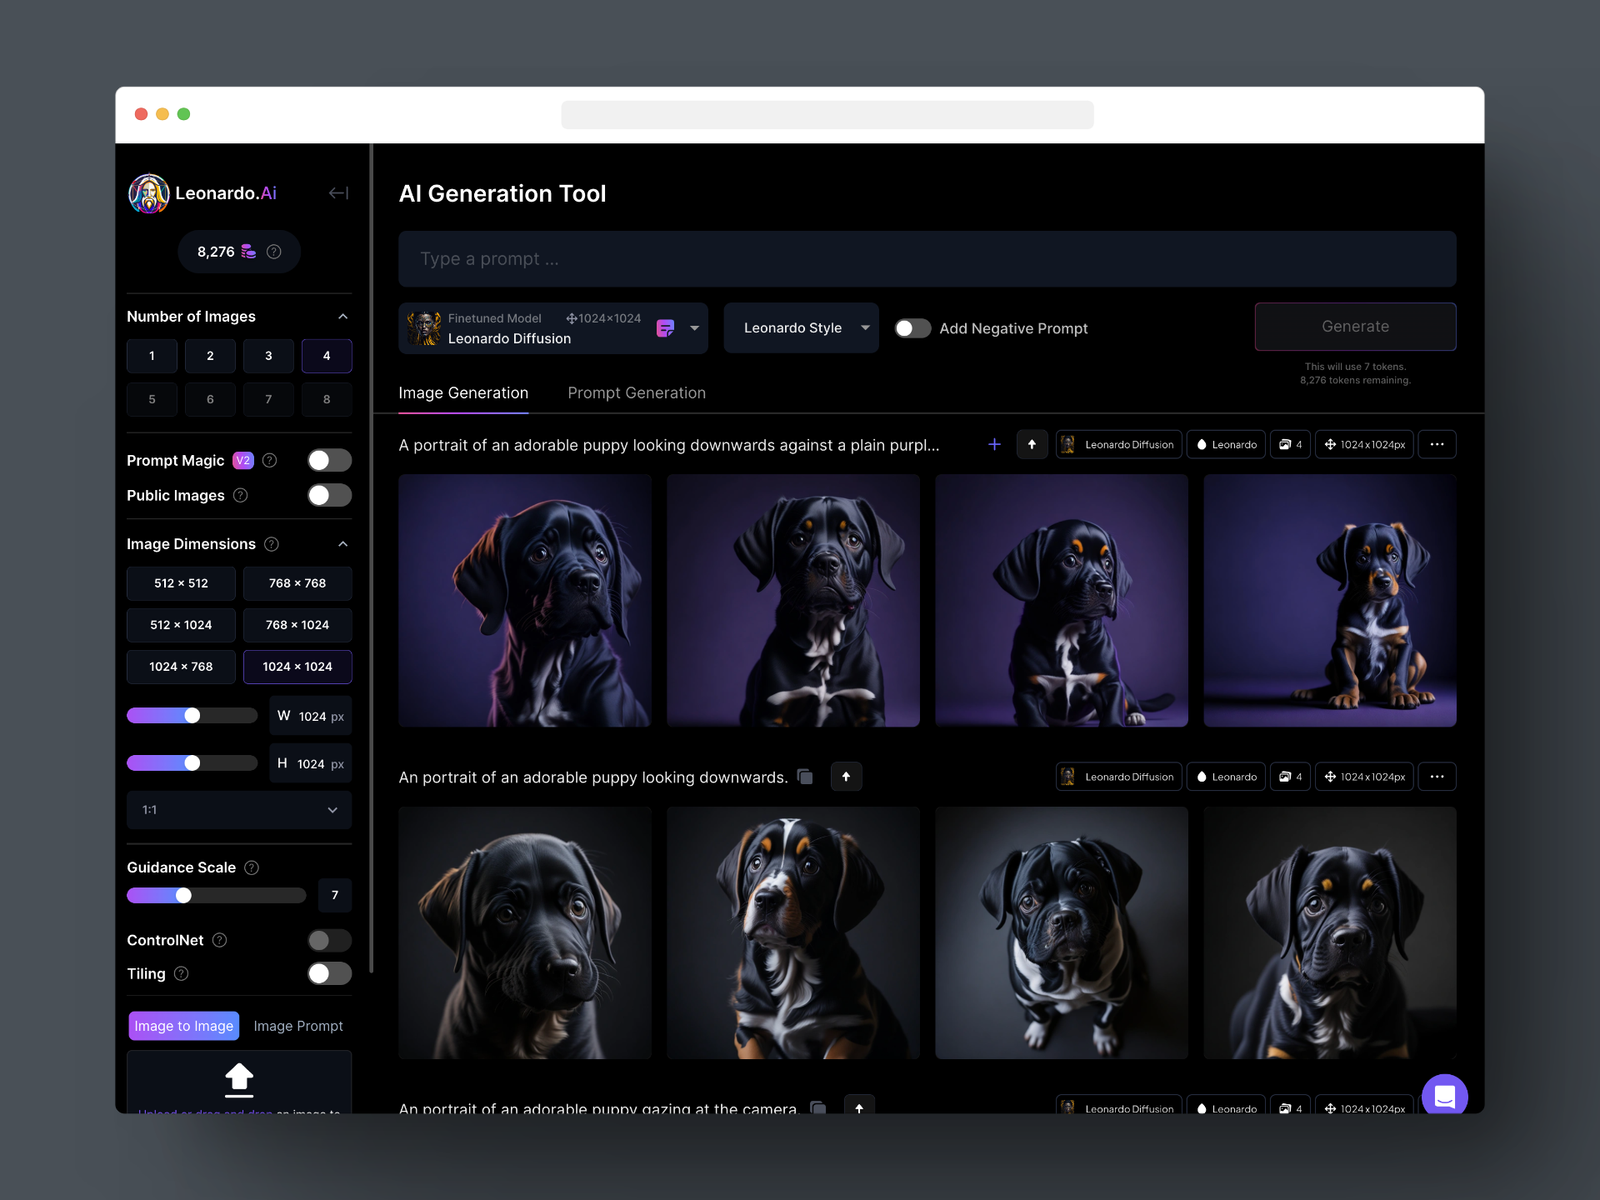Click the plus icon beside the purple puppy prompt
Viewport: 1600px width, 1200px height.
pos(994,444)
